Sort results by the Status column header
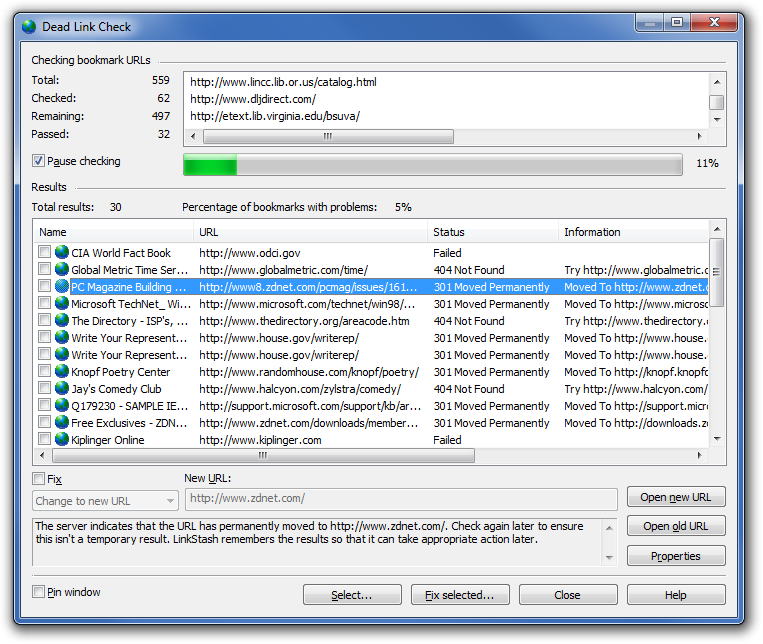The width and height of the screenshot is (763, 644). [x=491, y=232]
